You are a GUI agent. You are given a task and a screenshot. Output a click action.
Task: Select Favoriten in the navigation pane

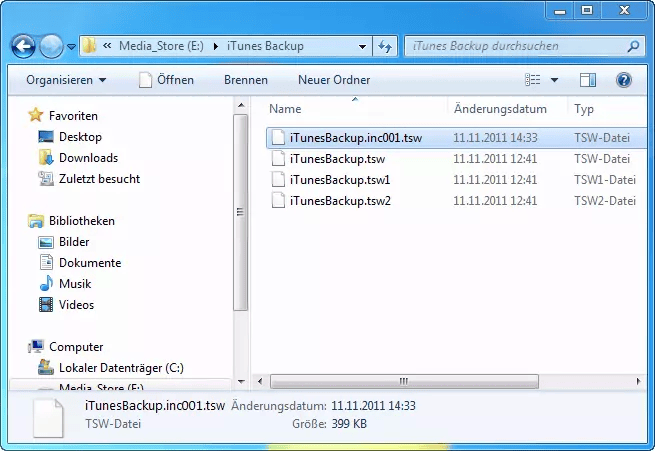pyautogui.click(x=73, y=116)
